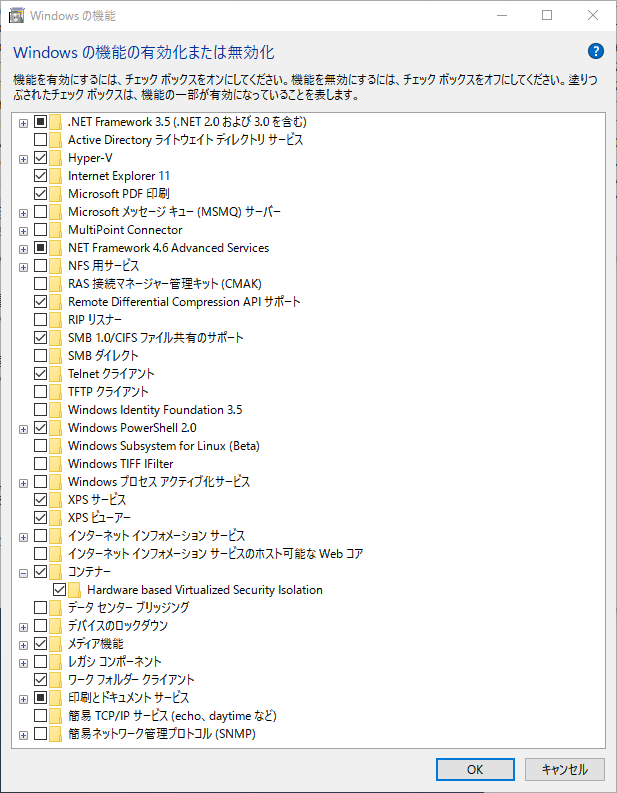Enable the TFTP クライアント checkbox
Screen dimensions: 617x793
coord(40,391)
